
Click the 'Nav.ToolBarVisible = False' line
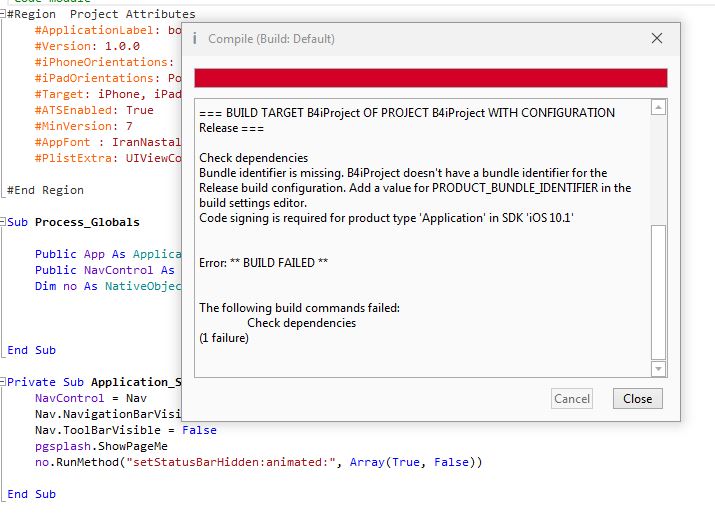coord(126,430)
